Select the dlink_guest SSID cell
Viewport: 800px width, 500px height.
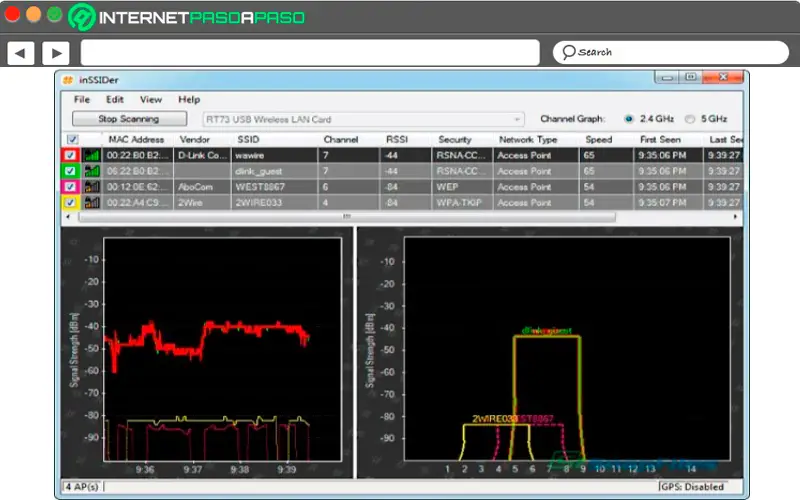(x=274, y=171)
